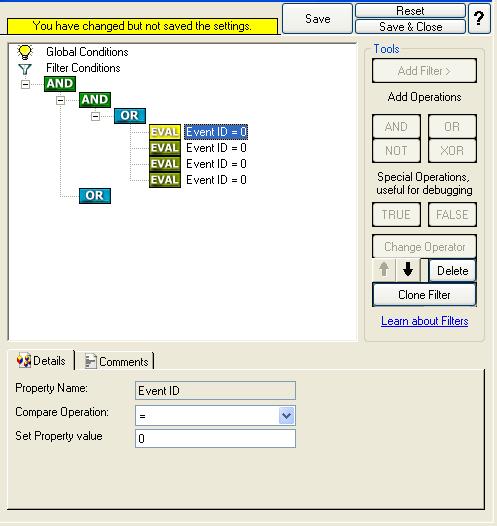
Task: Select the highlighted yellow EVAL node icon
Action: click(165, 132)
